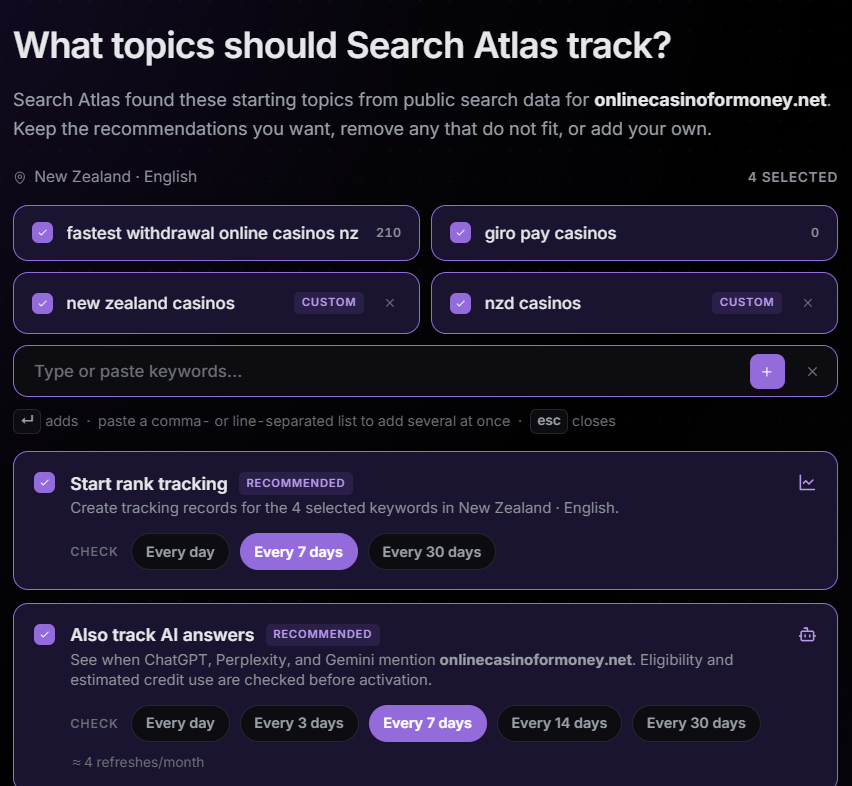Click the 'CUSTOM' badge on new zealand casinos

point(329,303)
